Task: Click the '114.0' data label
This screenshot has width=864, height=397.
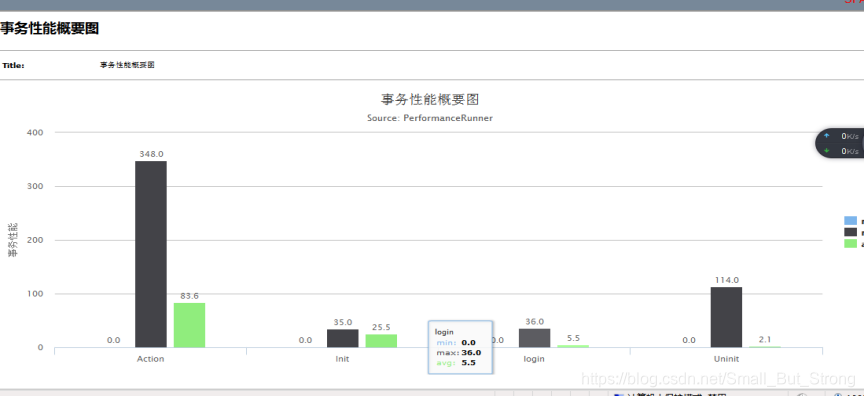Action: pos(727,280)
